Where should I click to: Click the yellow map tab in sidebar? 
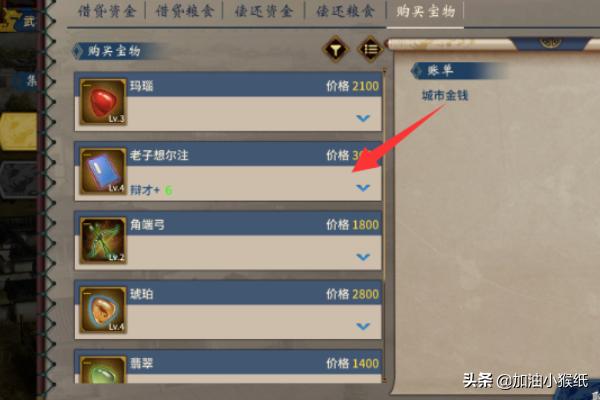tap(19, 131)
